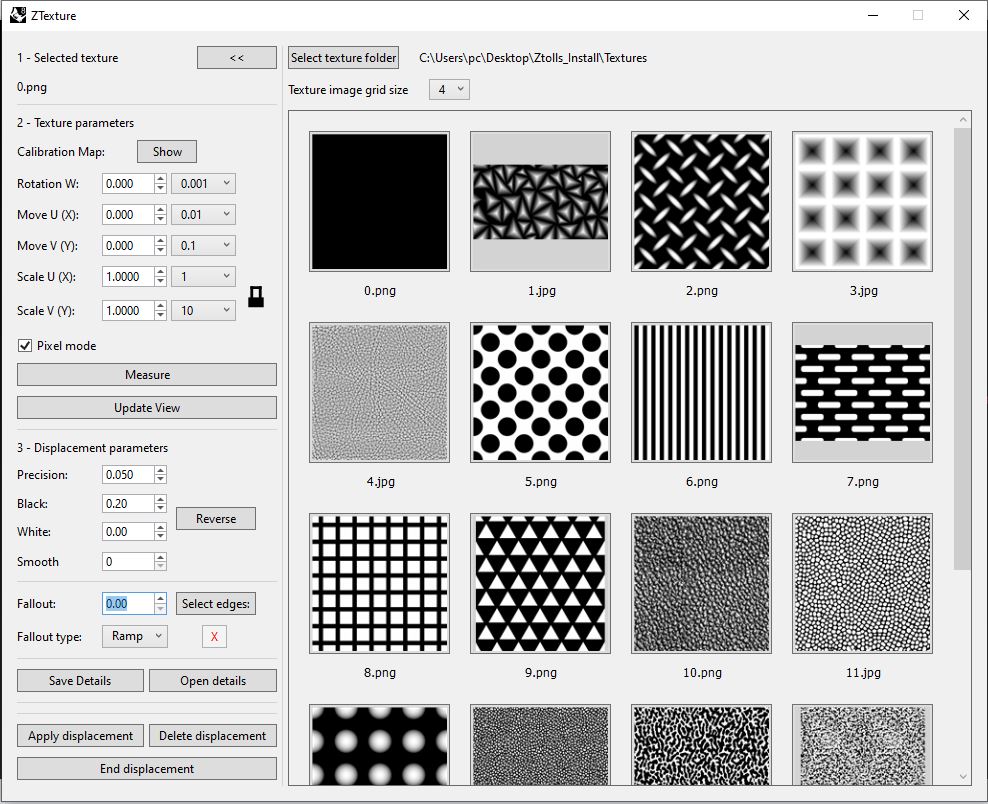Select the solid black 0.png texture thumbnail
Screen dimensions: 988x804
click(379, 202)
